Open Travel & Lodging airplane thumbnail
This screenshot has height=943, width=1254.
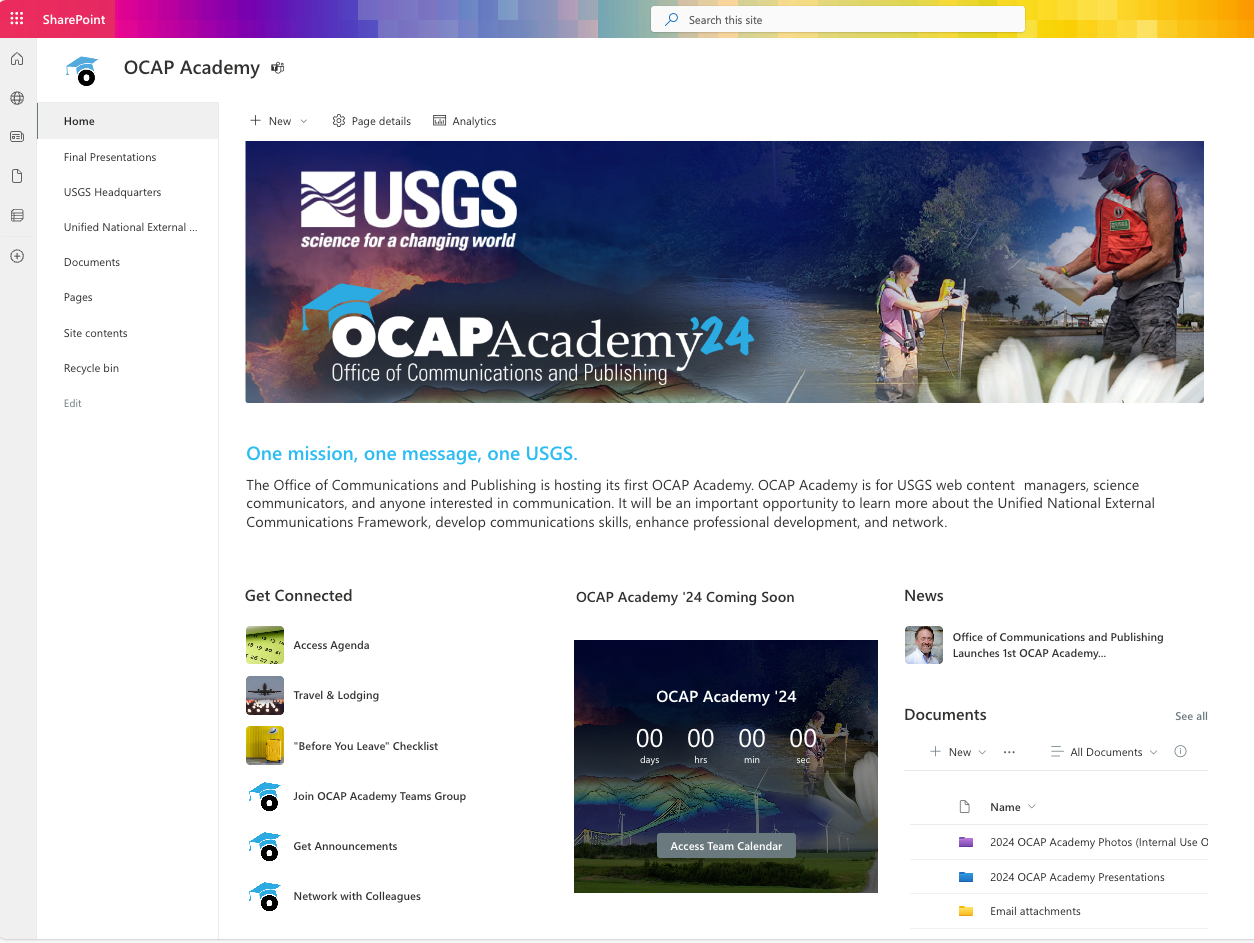[265, 695]
